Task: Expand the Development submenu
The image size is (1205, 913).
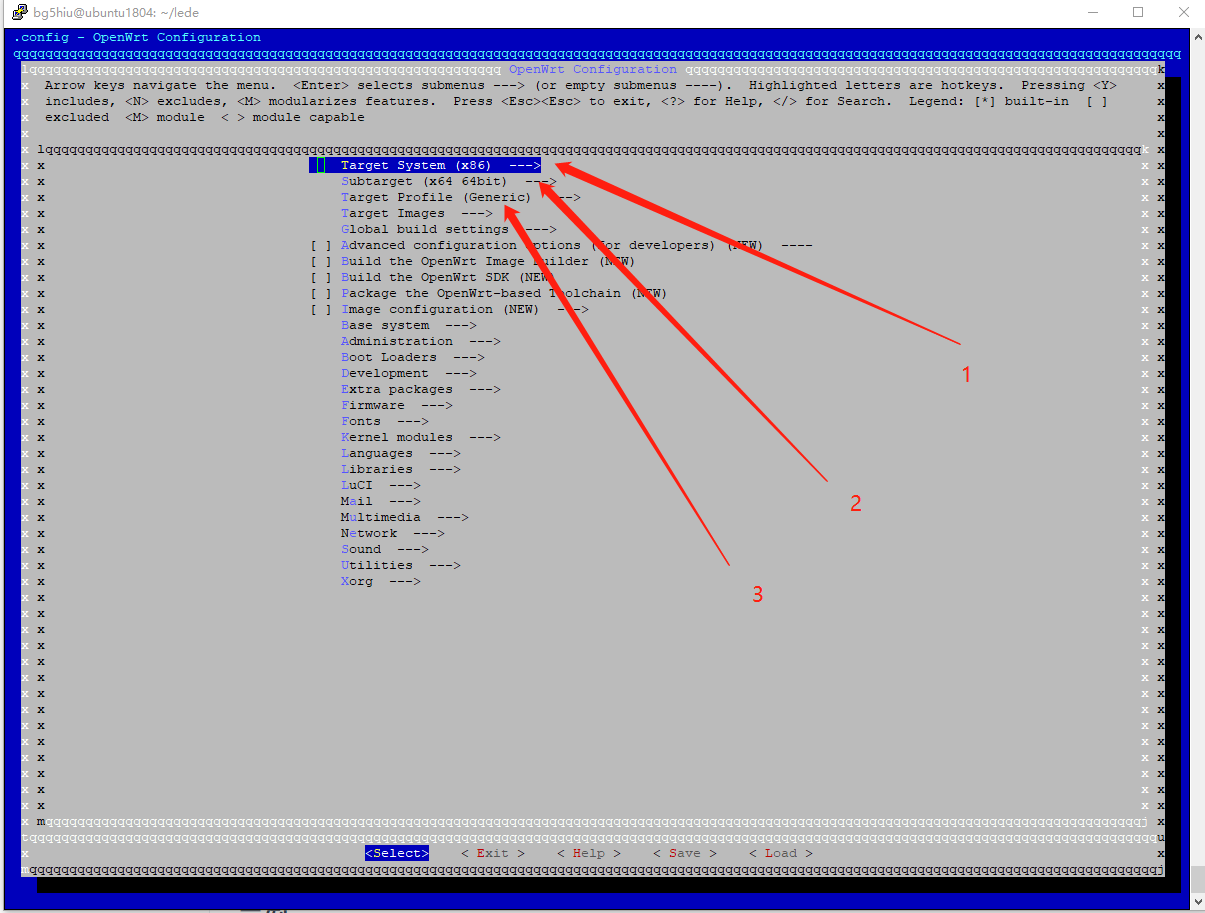Action: (x=409, y=374)
